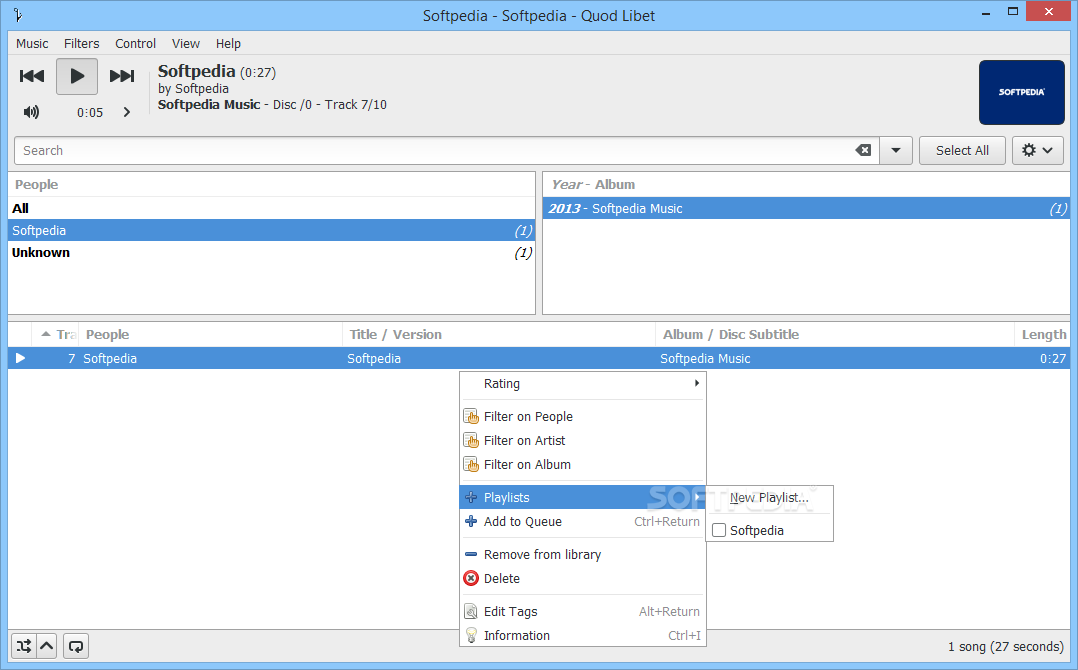Choose Edit Tags
This screenshot has height=670, width=1078.
tap(582, 612)
